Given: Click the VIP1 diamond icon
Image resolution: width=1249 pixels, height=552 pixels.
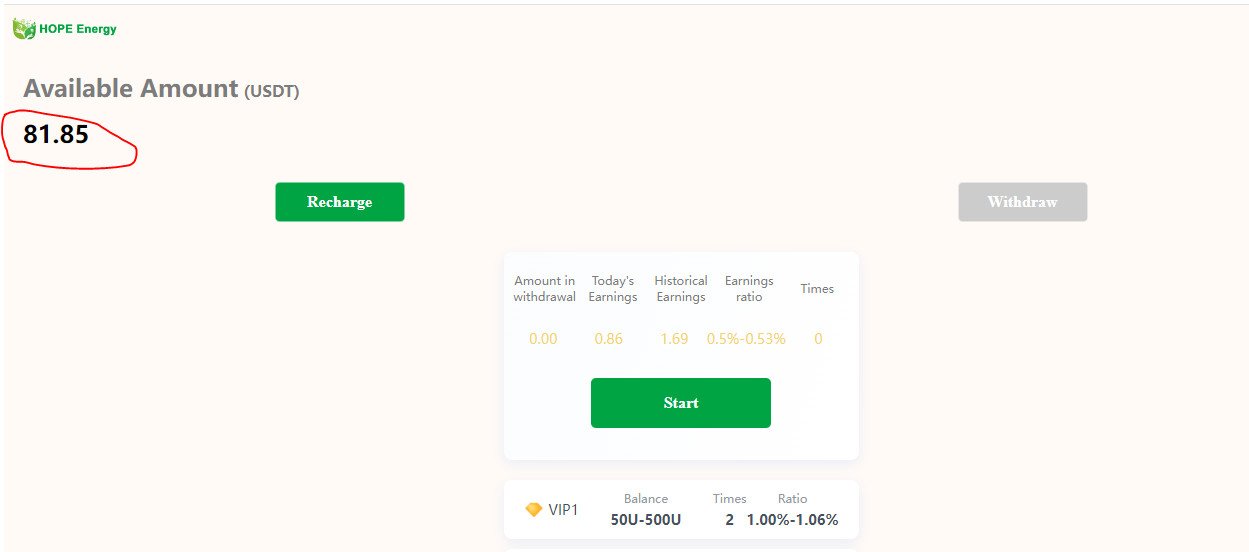Looking at the screenshot, I should coord(534,510).
